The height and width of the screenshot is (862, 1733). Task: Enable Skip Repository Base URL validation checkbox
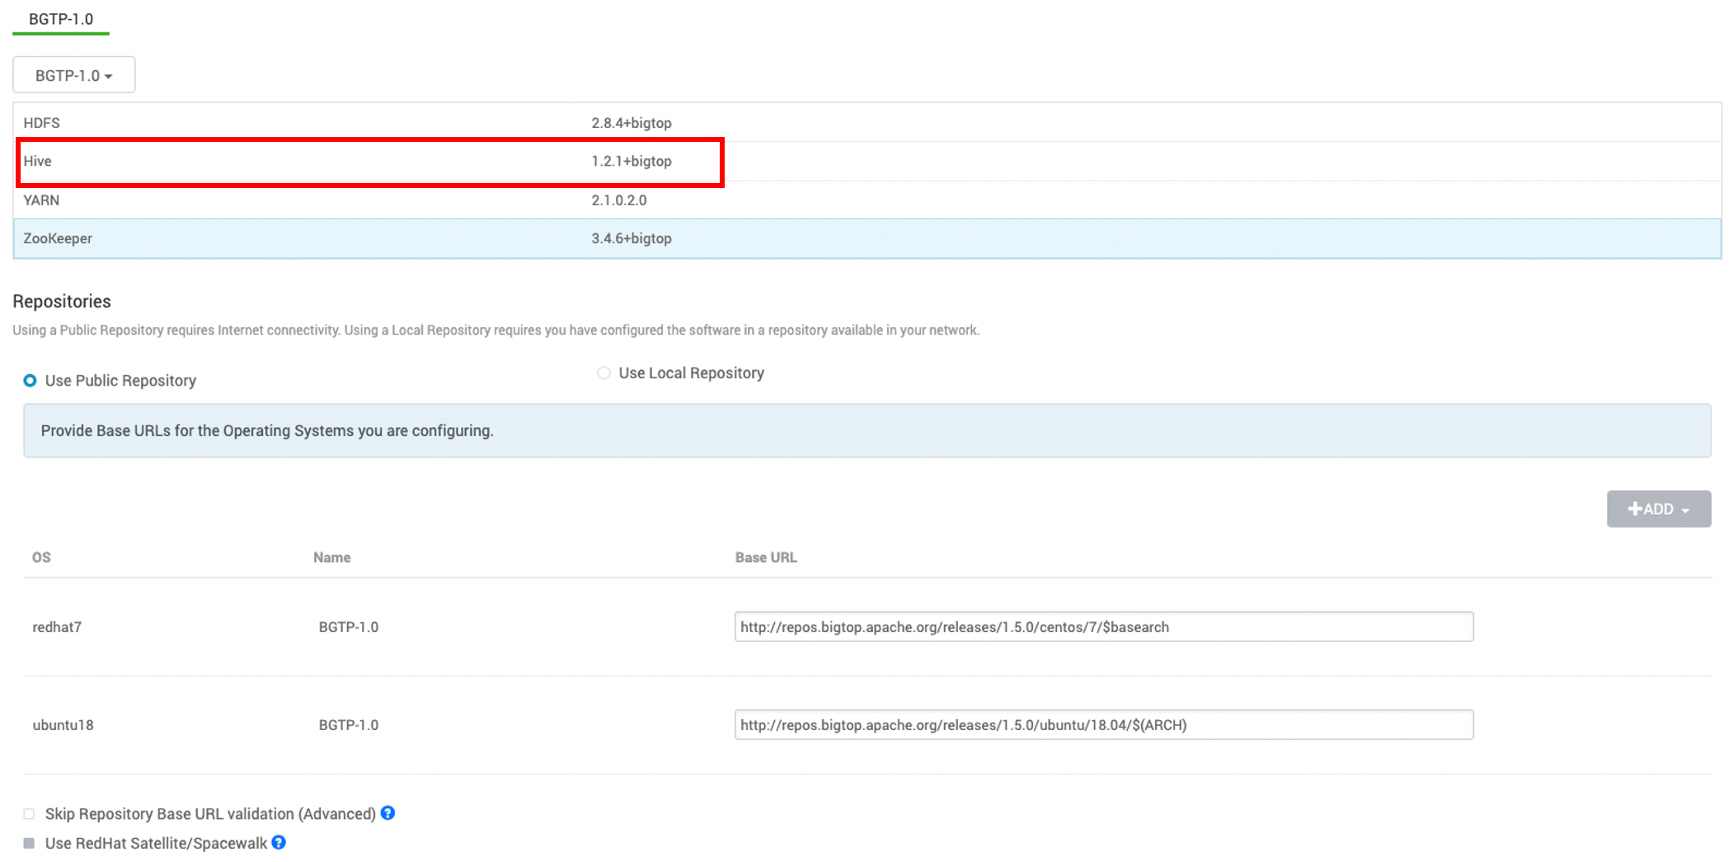tap(29, 814)
